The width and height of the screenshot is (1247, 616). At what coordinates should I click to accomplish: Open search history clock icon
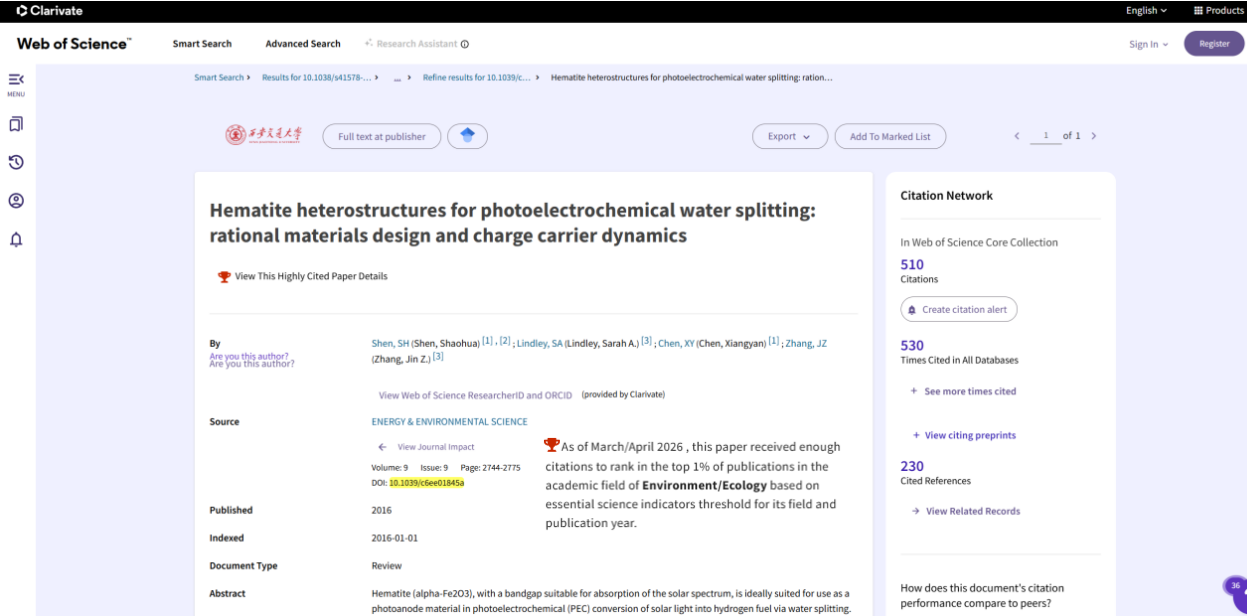click(x=16, y=162)
